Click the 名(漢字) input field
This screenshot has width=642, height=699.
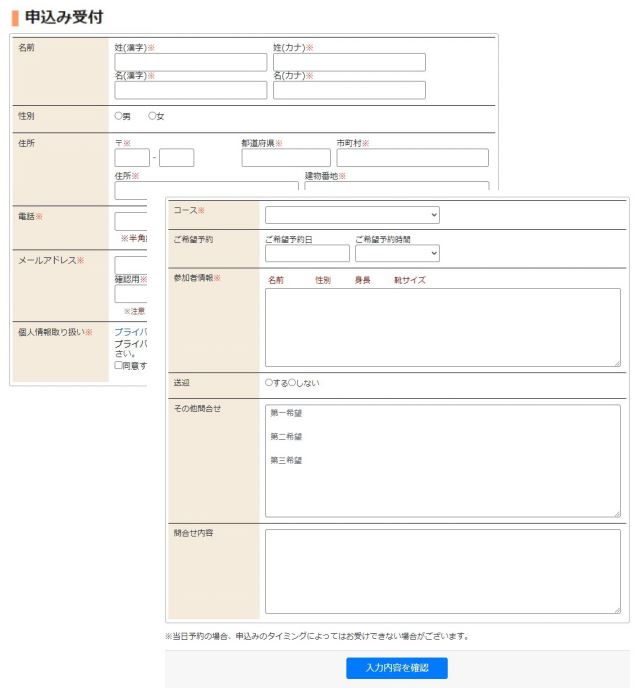pos(191,90)
